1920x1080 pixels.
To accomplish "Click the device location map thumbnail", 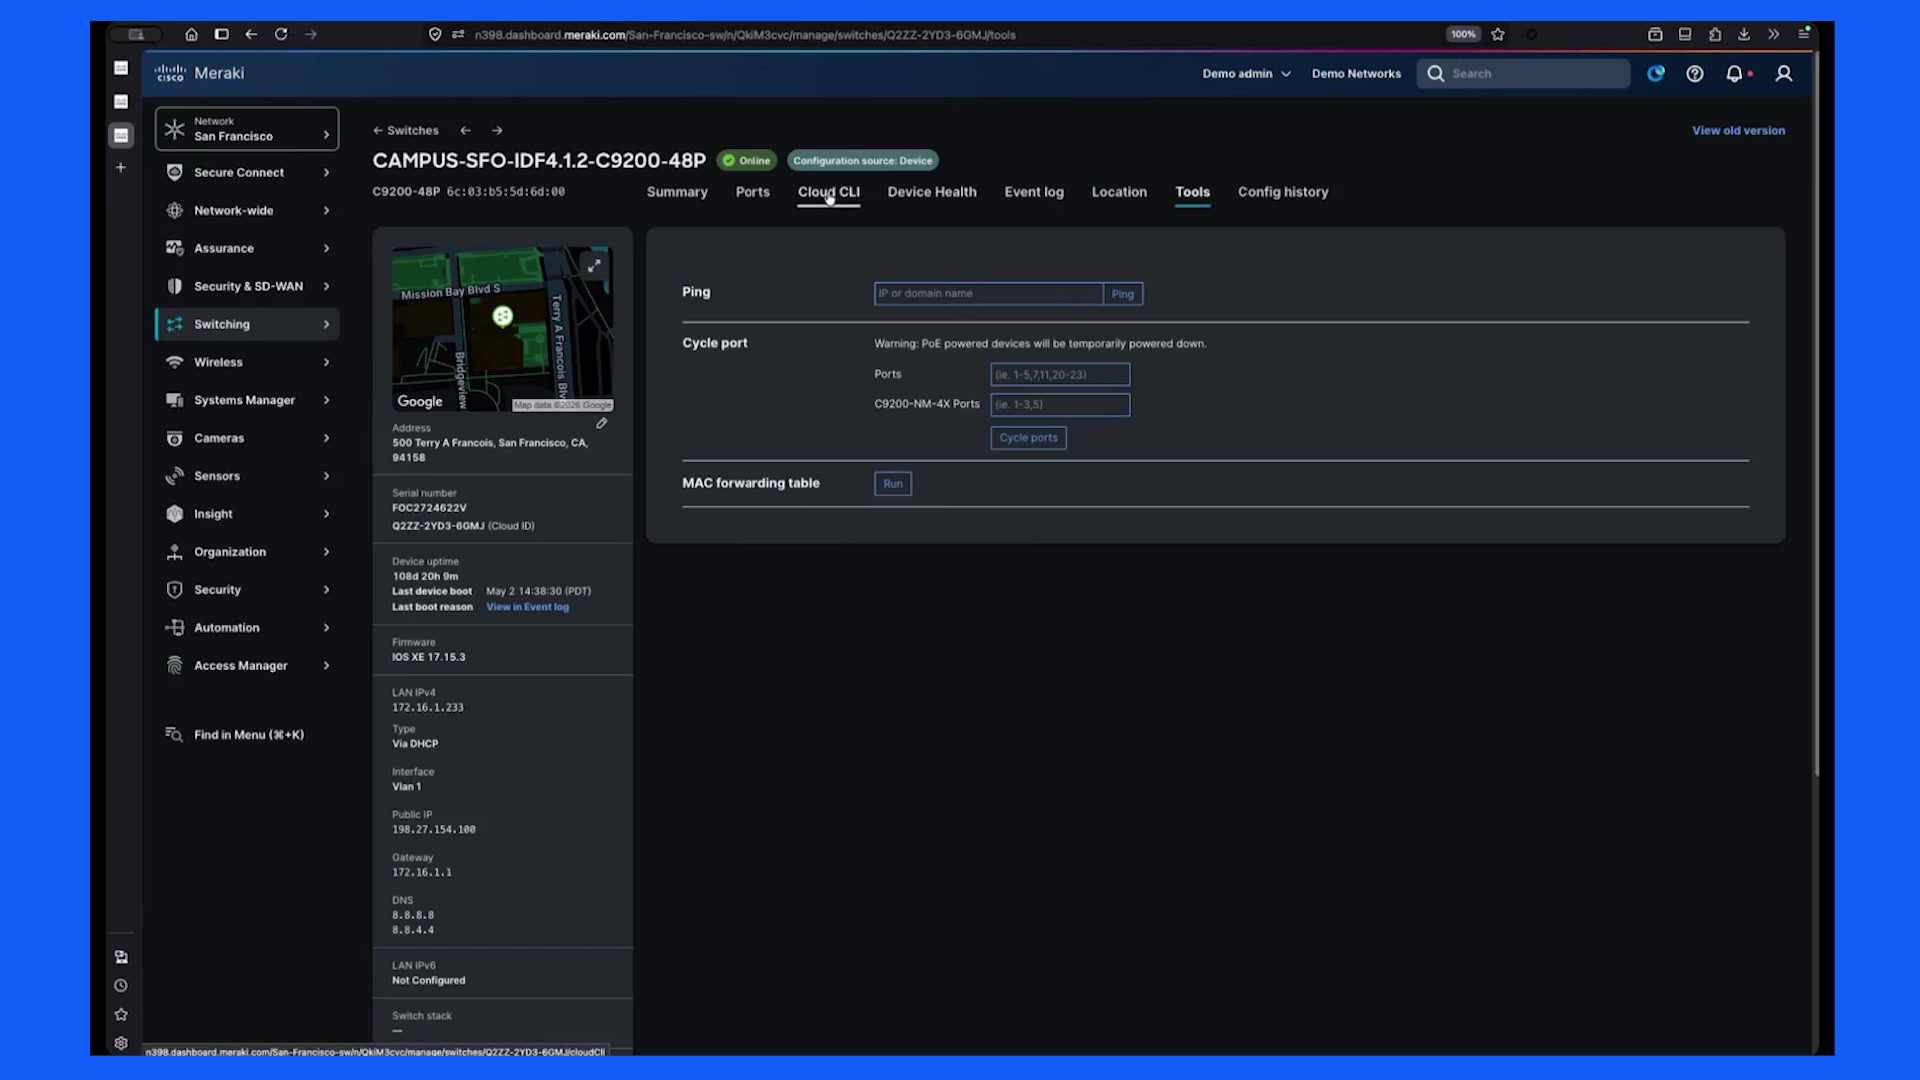I will pyautogui.click(x=502, y=329).
